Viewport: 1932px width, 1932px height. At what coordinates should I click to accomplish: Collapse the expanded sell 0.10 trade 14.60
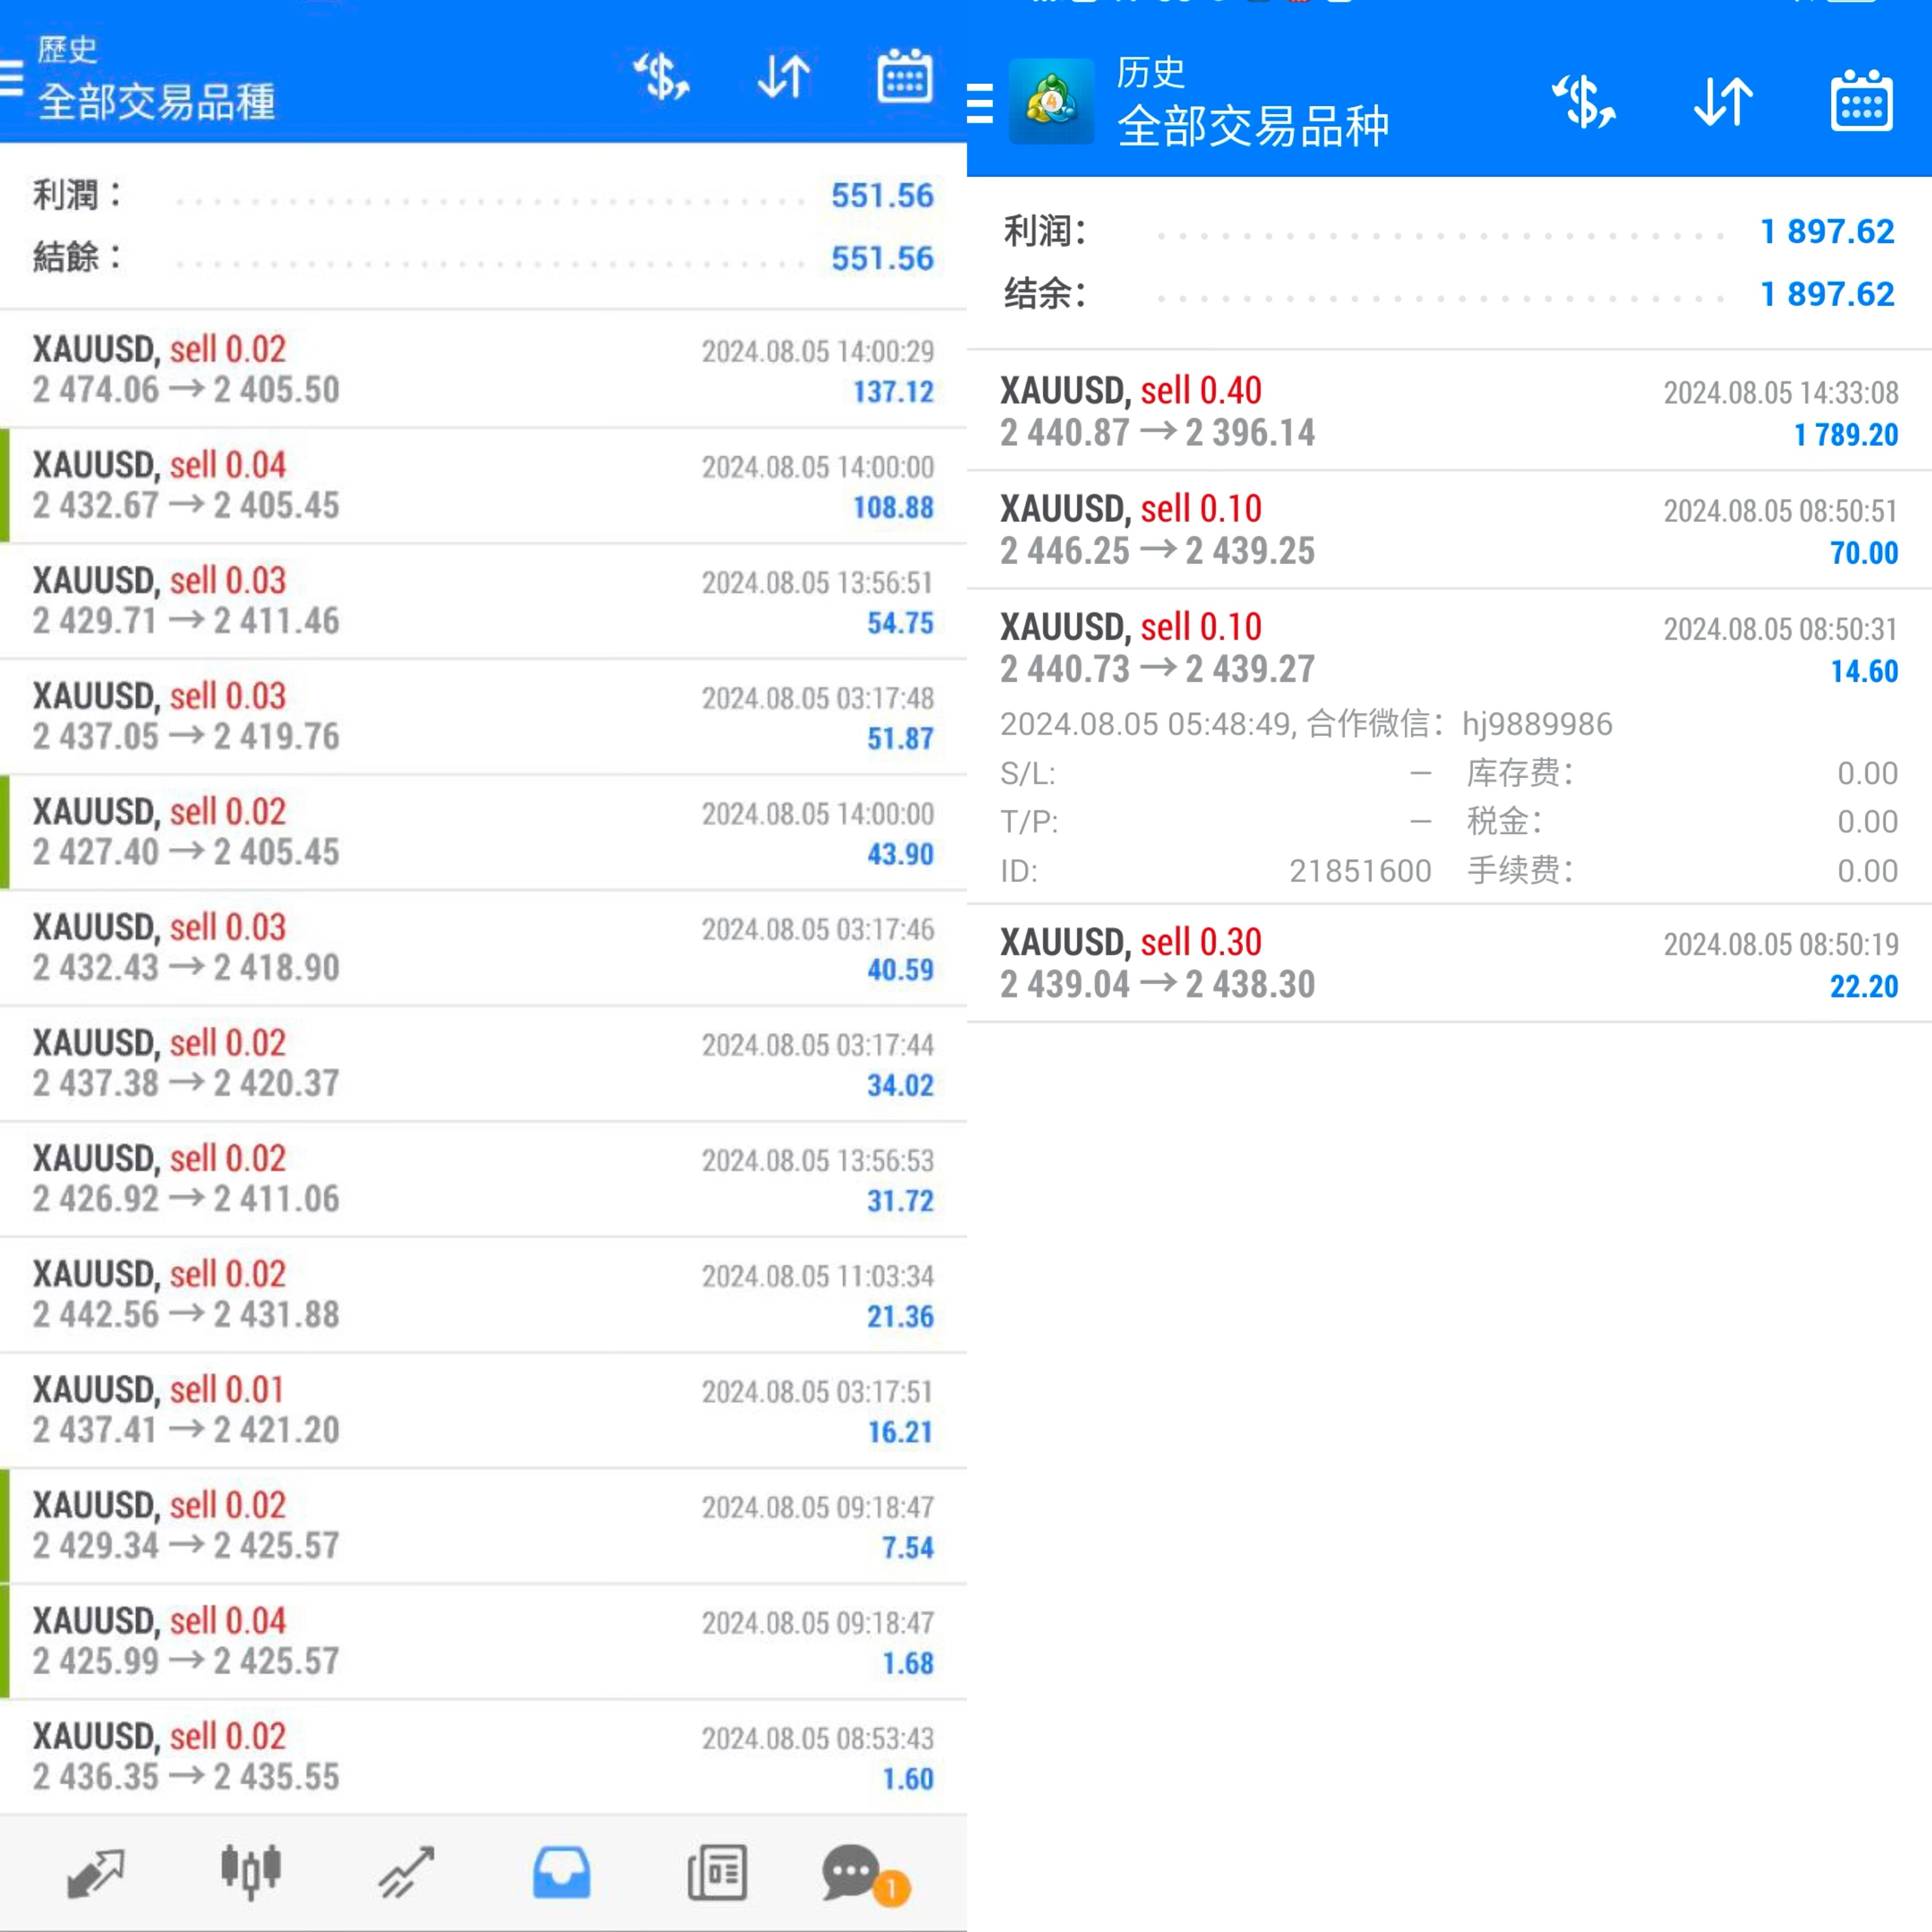pos(1449,648)
